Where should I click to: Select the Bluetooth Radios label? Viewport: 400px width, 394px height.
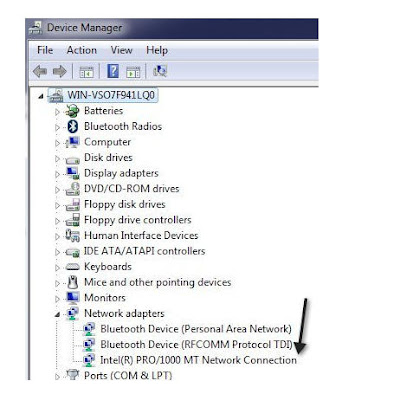(123, 126)
